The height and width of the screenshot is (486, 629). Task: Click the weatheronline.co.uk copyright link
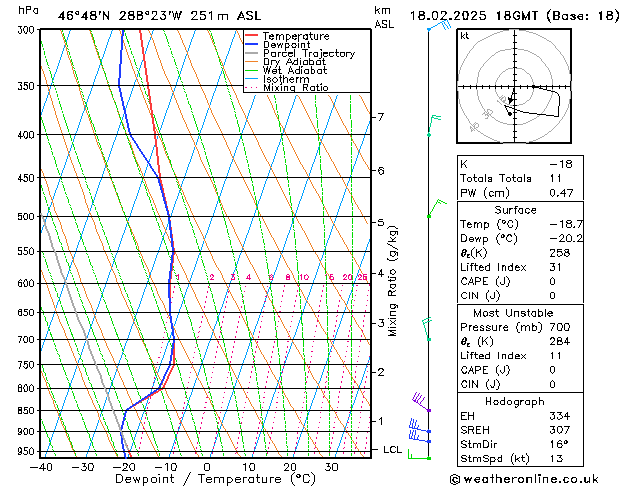coord(524,479)
